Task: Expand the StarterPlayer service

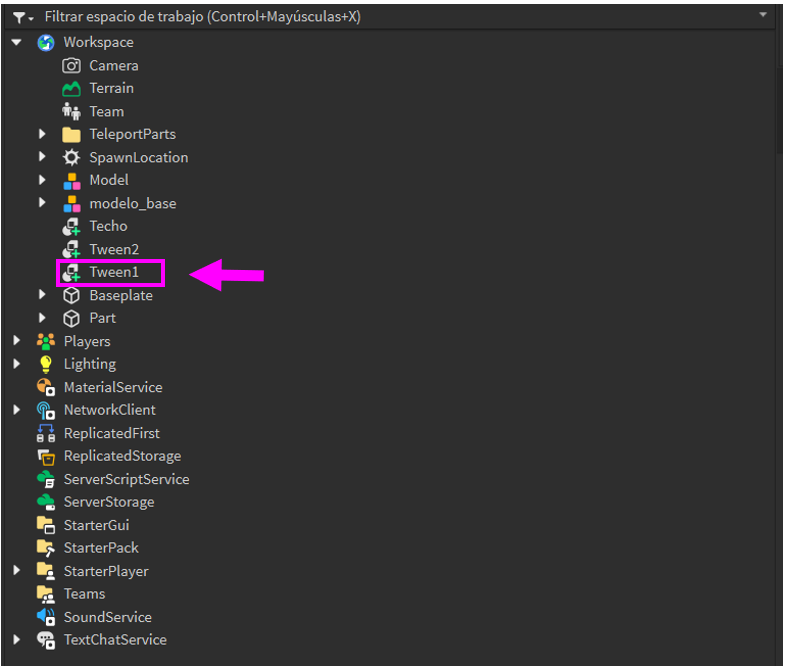Action: pyautogui.click(x=17, y=570)
